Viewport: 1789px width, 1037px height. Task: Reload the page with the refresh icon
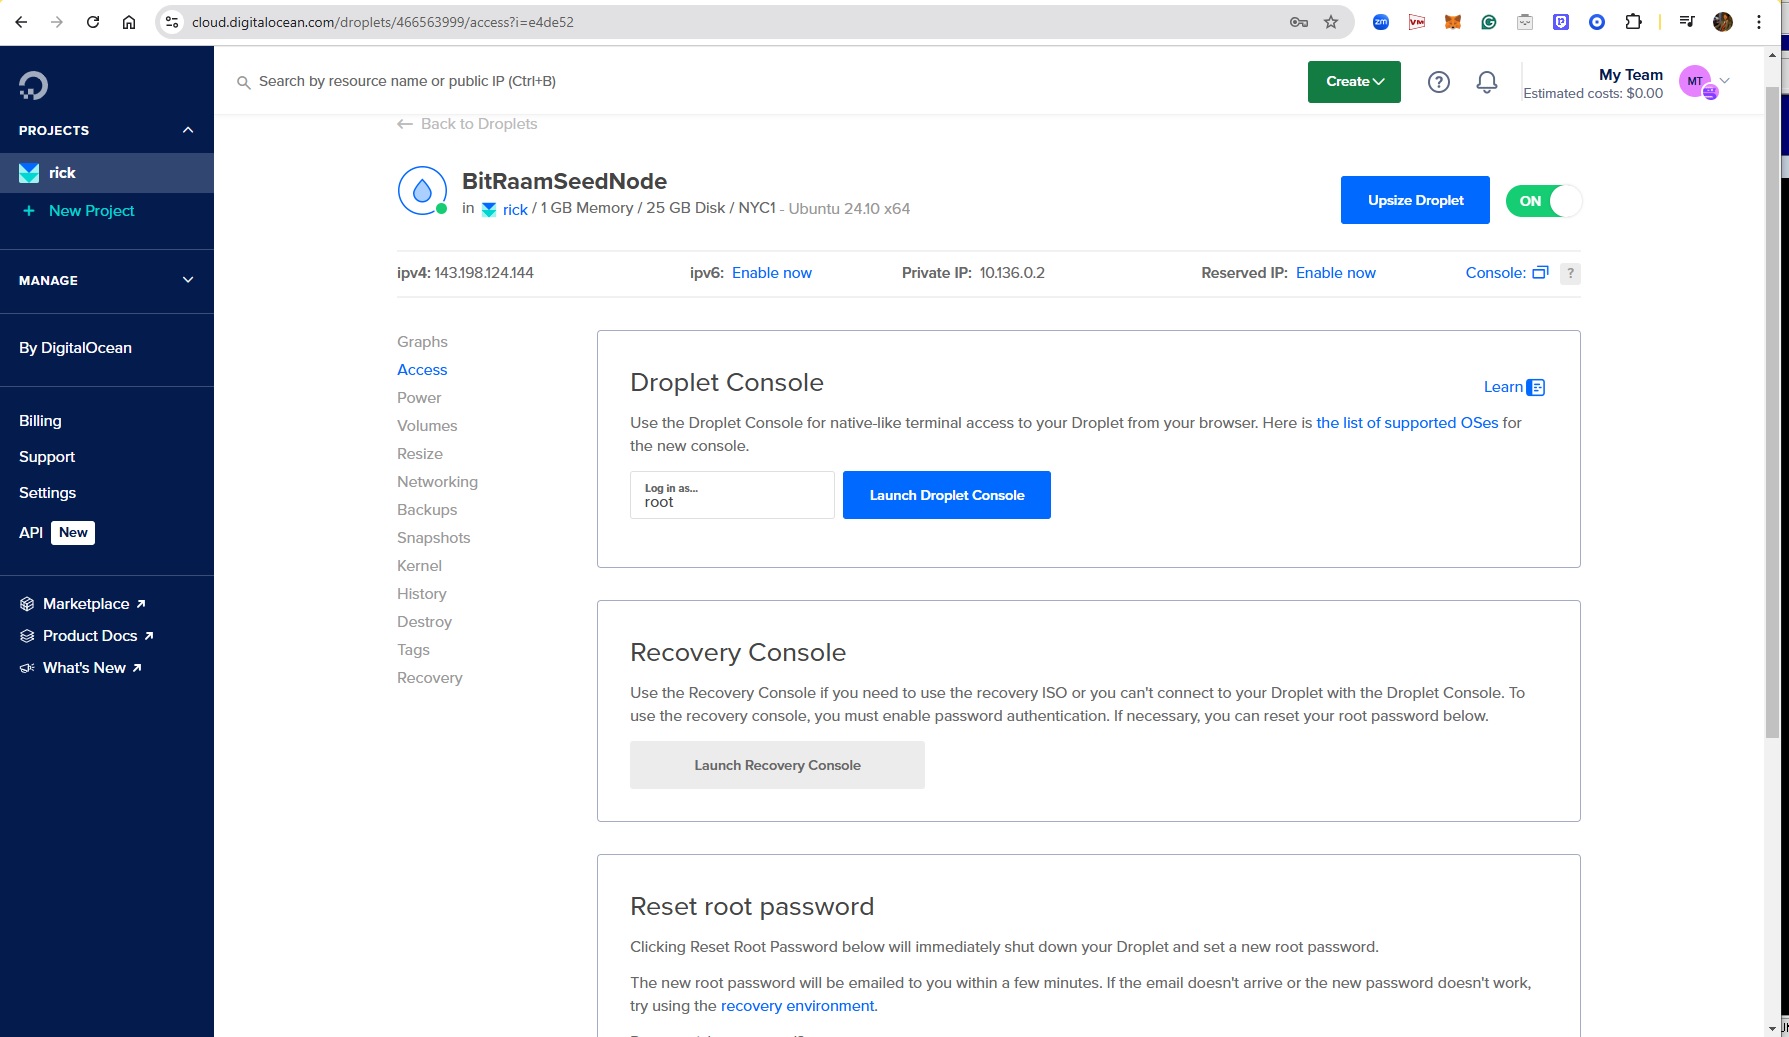click(x=93, y=22)
